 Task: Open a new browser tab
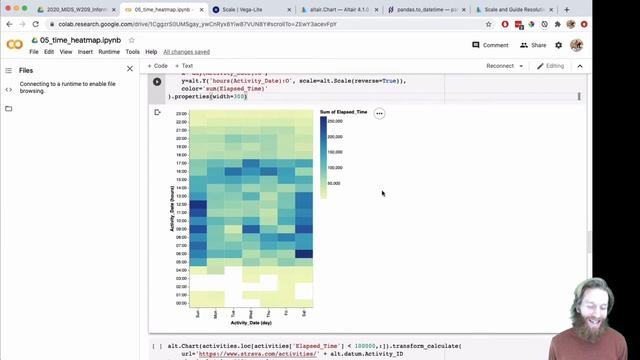point(567,9)
